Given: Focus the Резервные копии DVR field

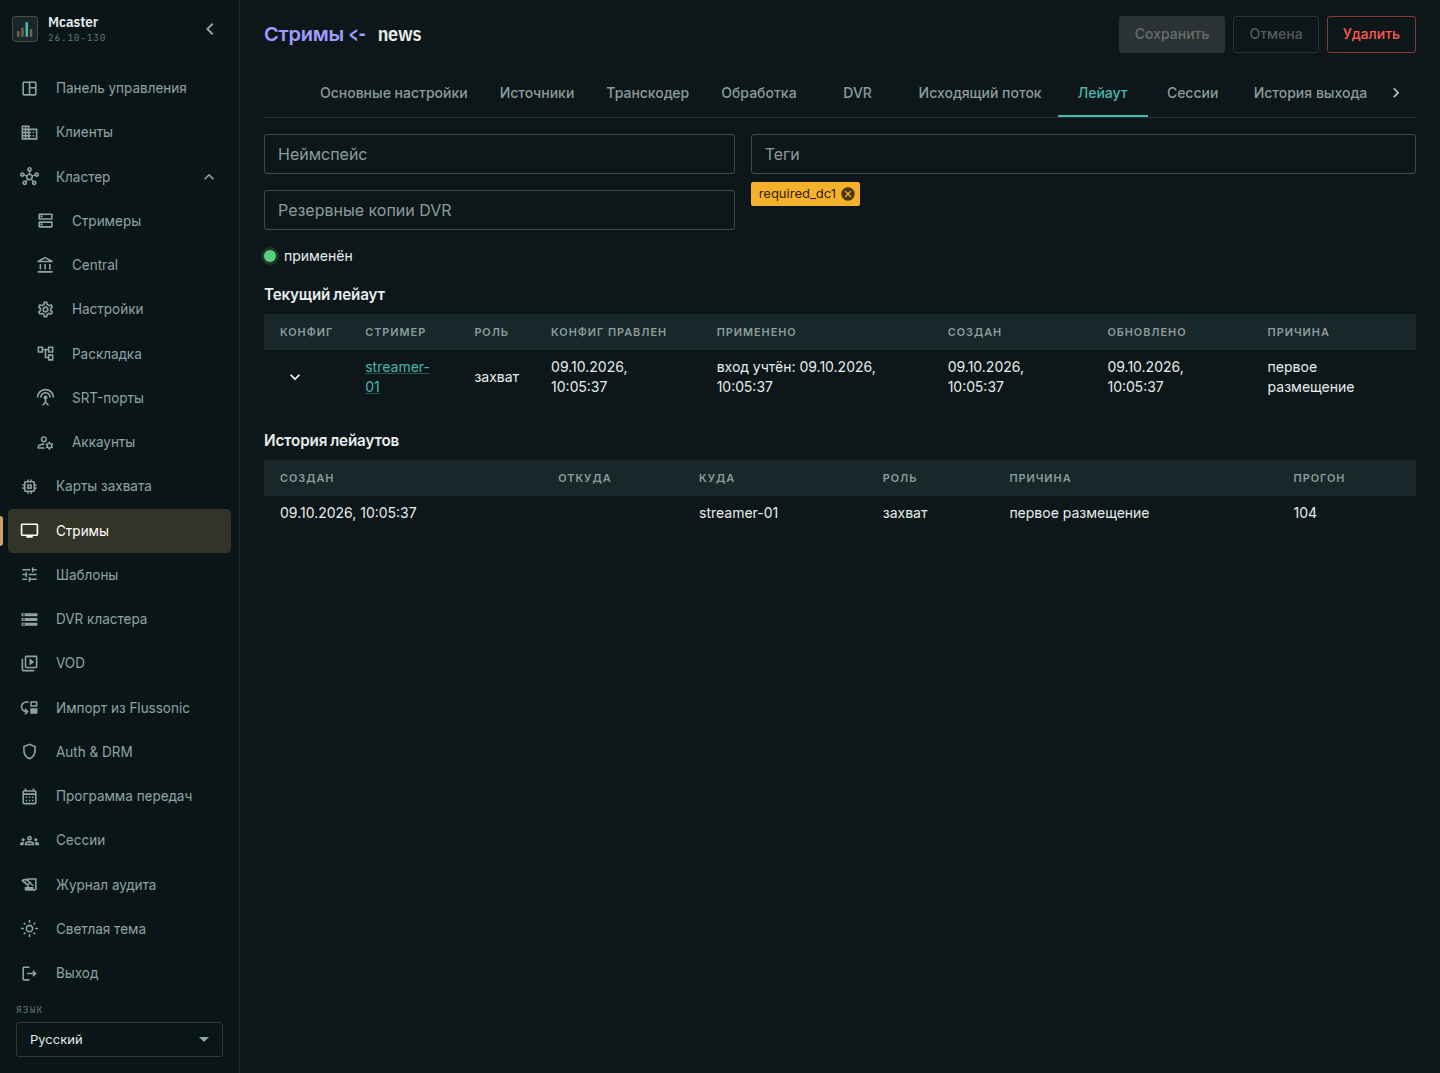Looking at the screenshot, I should point(499,210).
